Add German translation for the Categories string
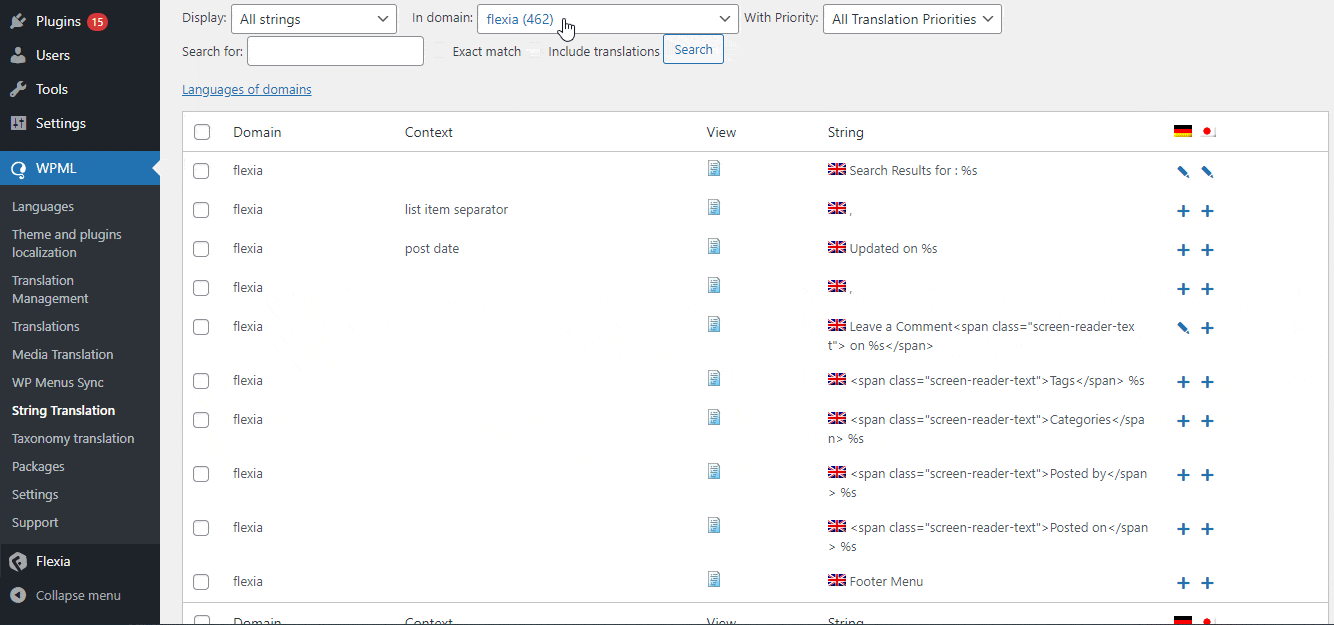The height and width of the screenshot is (625, 1334). coord(1183,421)
